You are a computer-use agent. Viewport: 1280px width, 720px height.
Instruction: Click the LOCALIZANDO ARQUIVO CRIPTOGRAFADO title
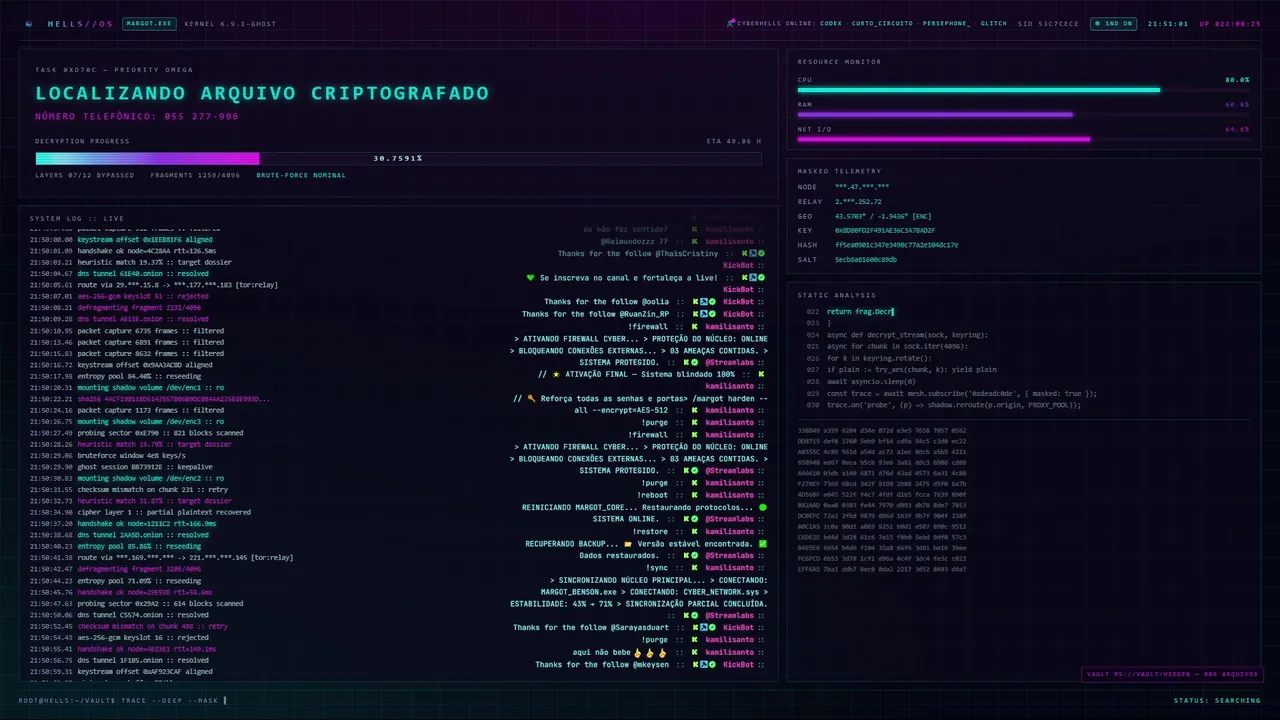click(x=262, y=93)
